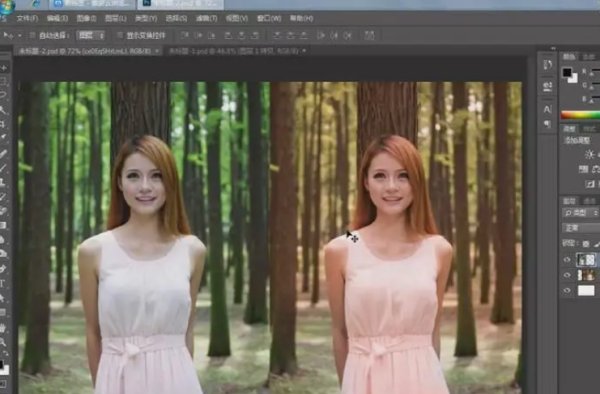Select the Zoom tool

[4, 342]
